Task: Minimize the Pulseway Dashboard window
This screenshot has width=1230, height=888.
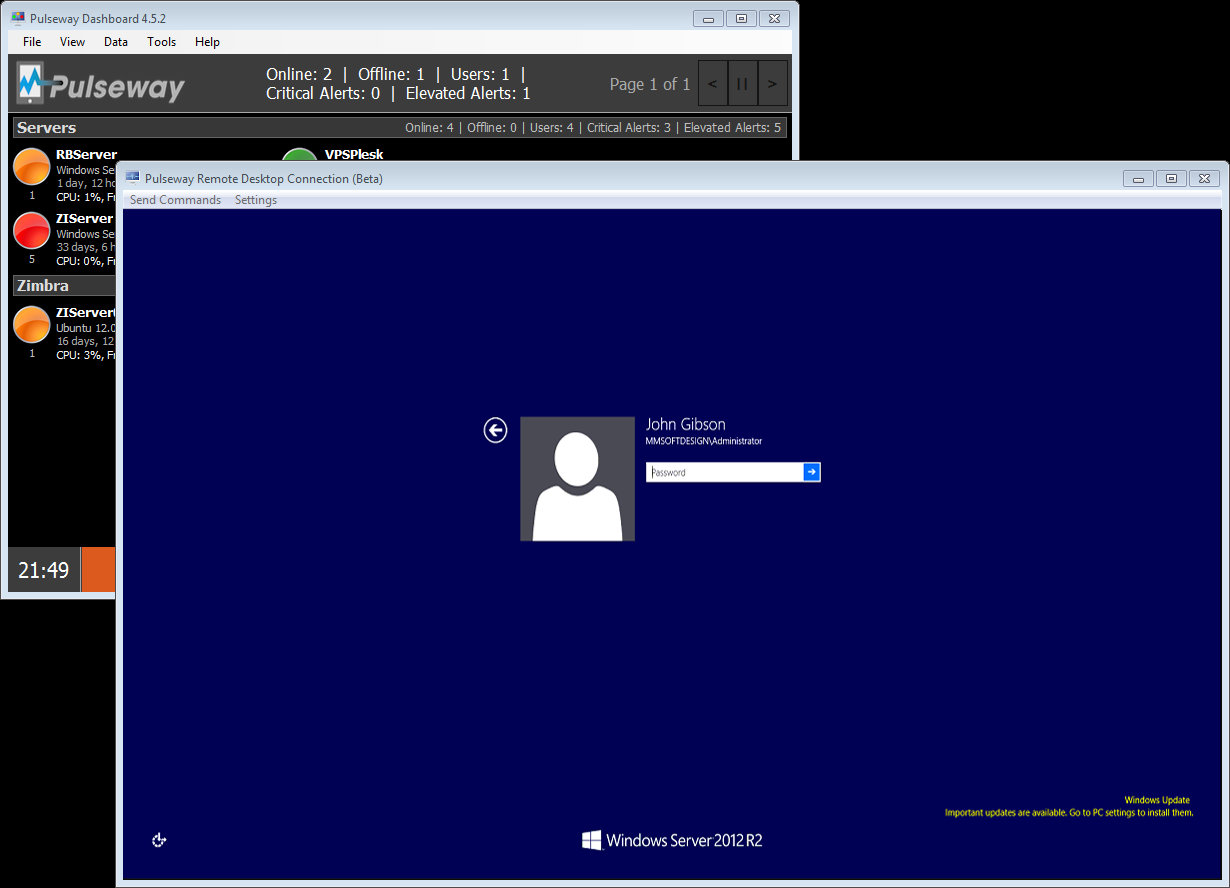Action: pyautogui.click(x=709, y=18)
